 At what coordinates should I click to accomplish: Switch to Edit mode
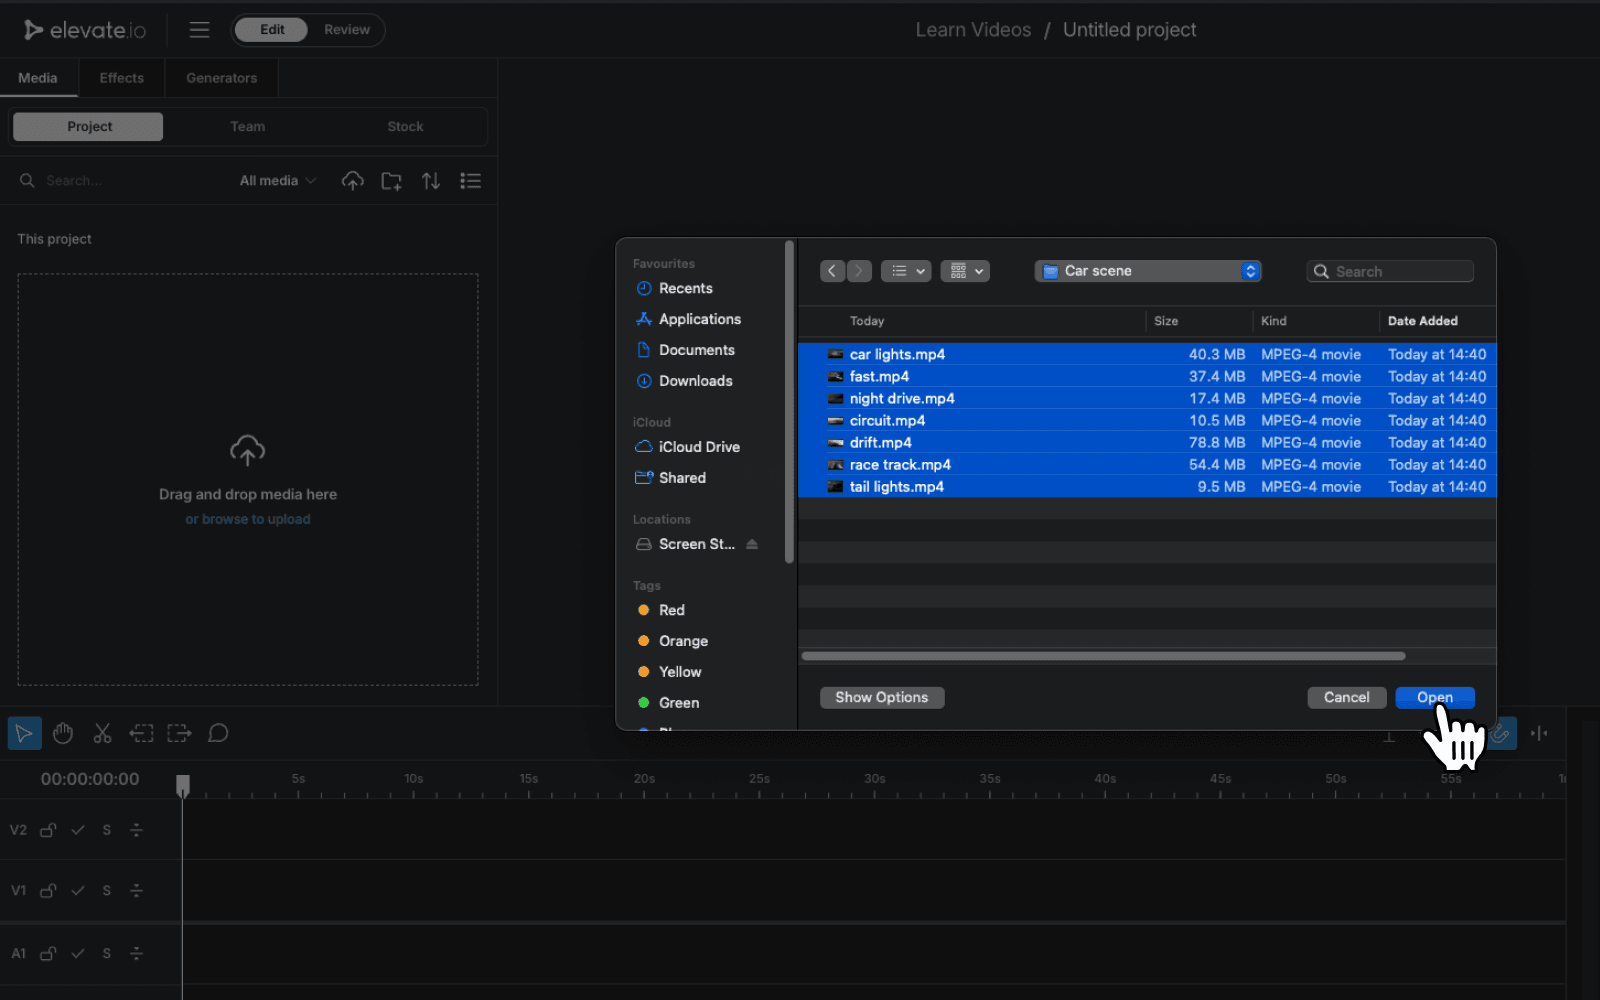272,30
